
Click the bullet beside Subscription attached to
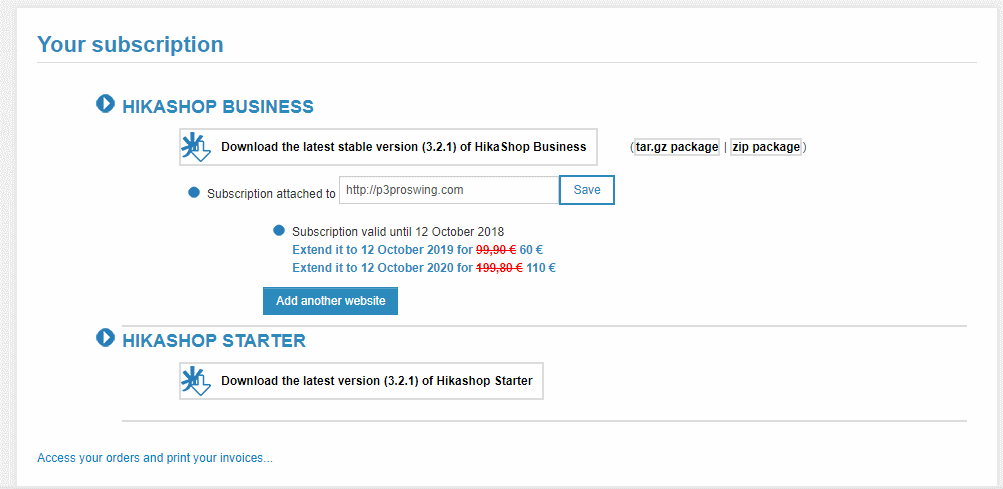[194, 192]
